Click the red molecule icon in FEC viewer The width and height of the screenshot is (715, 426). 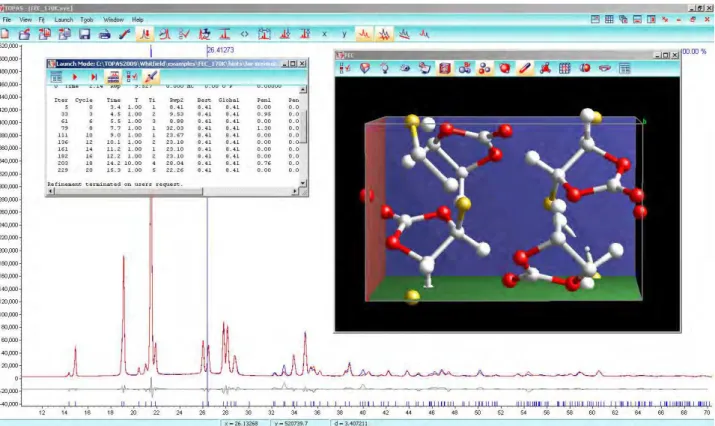coord(545,68)
